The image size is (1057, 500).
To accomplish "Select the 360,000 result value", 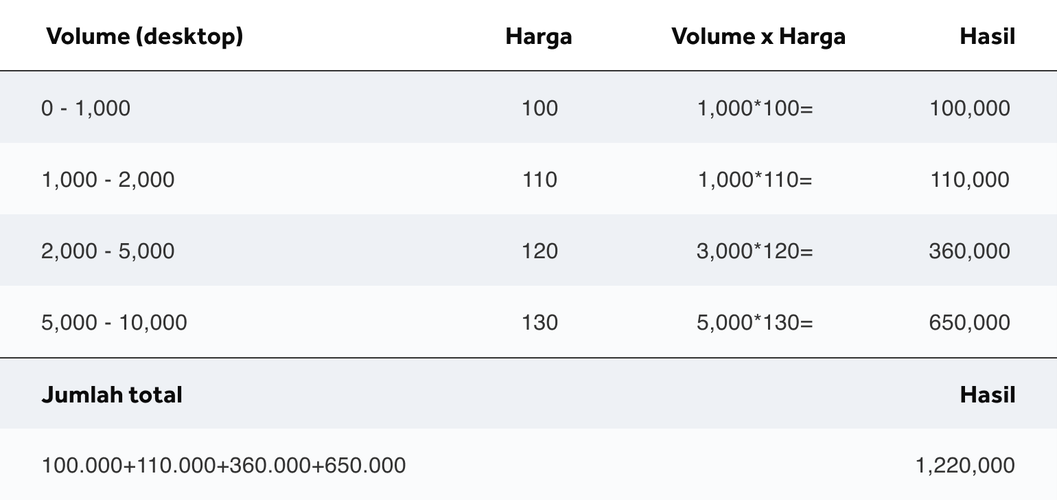I will [x=970, y=251].
